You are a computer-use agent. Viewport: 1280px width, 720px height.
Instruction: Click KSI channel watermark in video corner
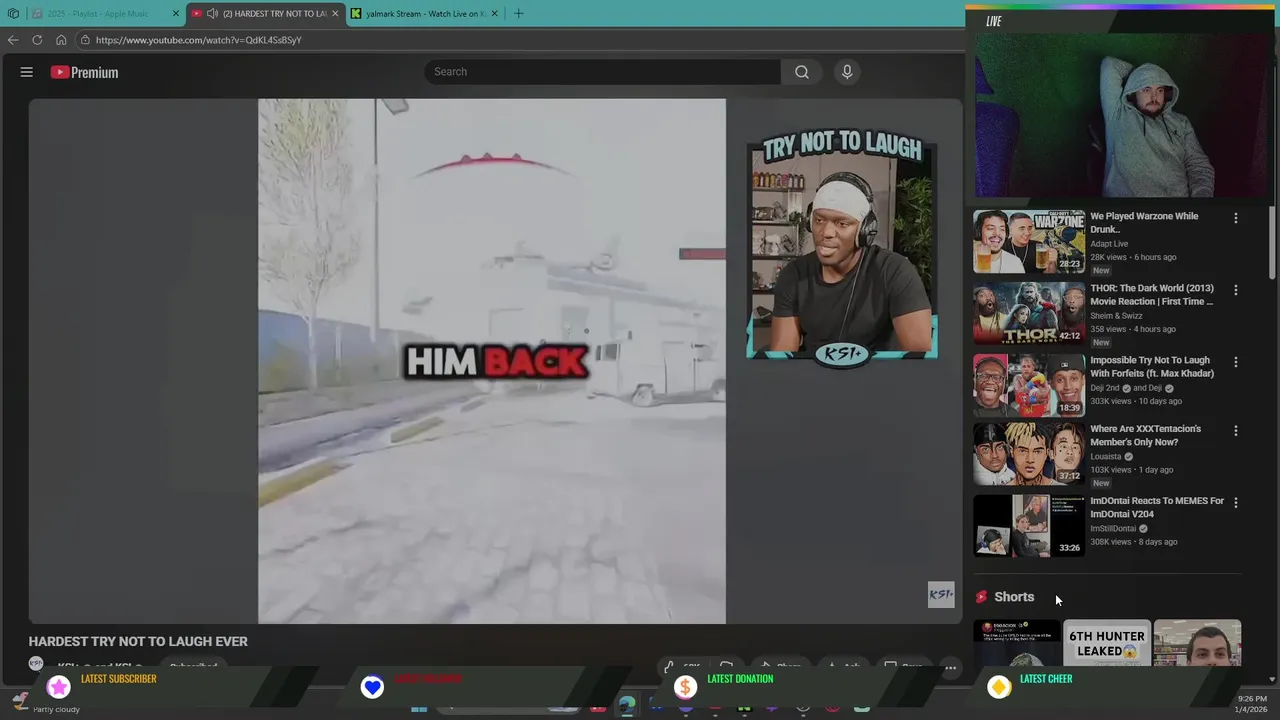[941, 595]
